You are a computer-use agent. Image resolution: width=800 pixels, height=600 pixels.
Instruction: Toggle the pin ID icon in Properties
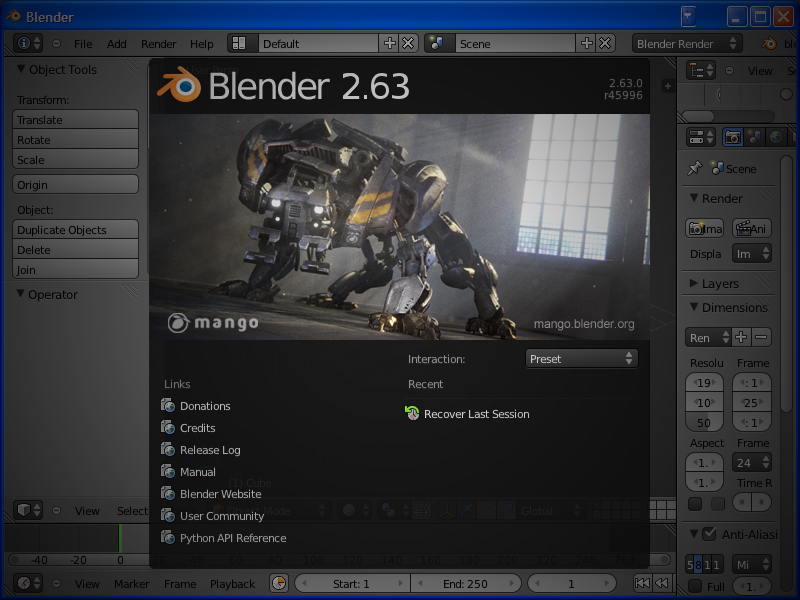point(695,168)
